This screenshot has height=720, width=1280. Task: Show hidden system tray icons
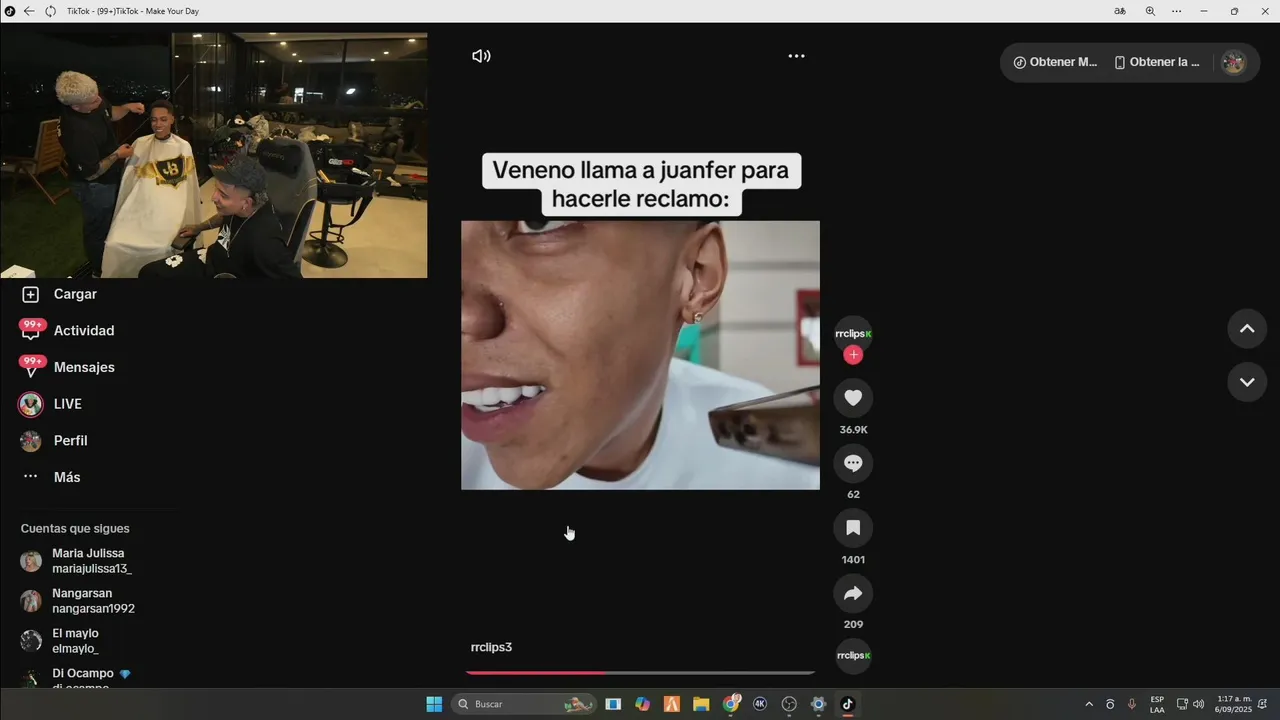pyautogui.click(x=1089, y=704)
